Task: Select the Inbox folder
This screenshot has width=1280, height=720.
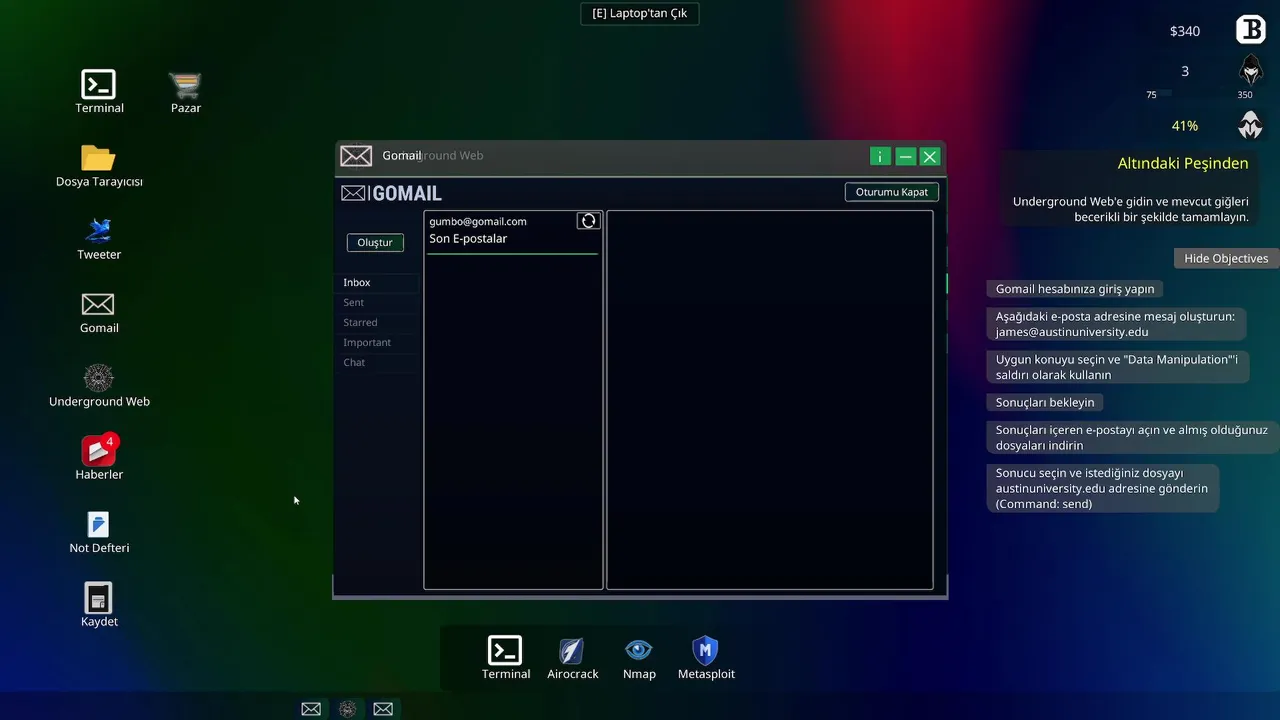Action: (x=377, y=283)
